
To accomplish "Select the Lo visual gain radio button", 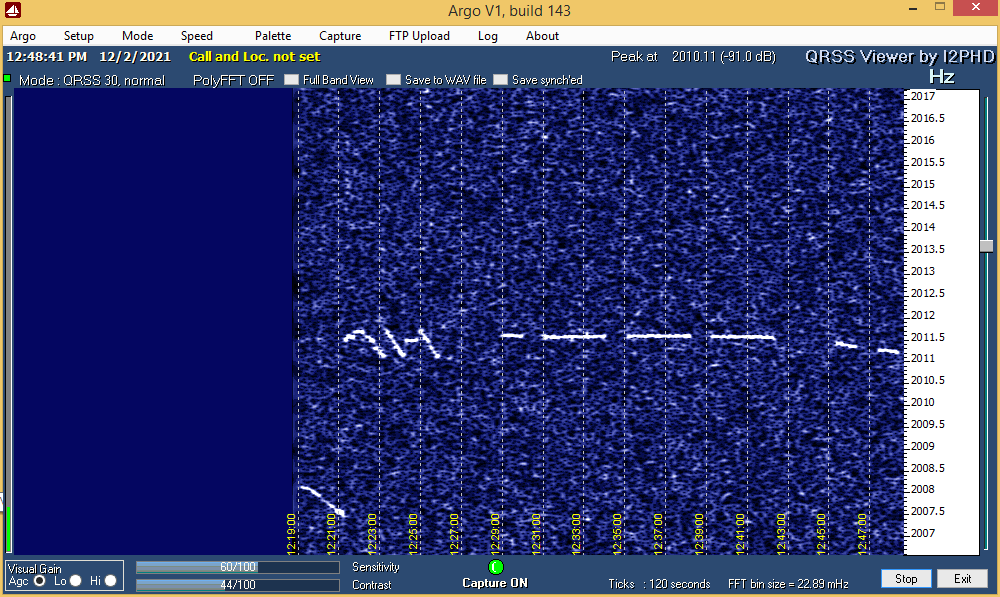I will coord(75,581).
